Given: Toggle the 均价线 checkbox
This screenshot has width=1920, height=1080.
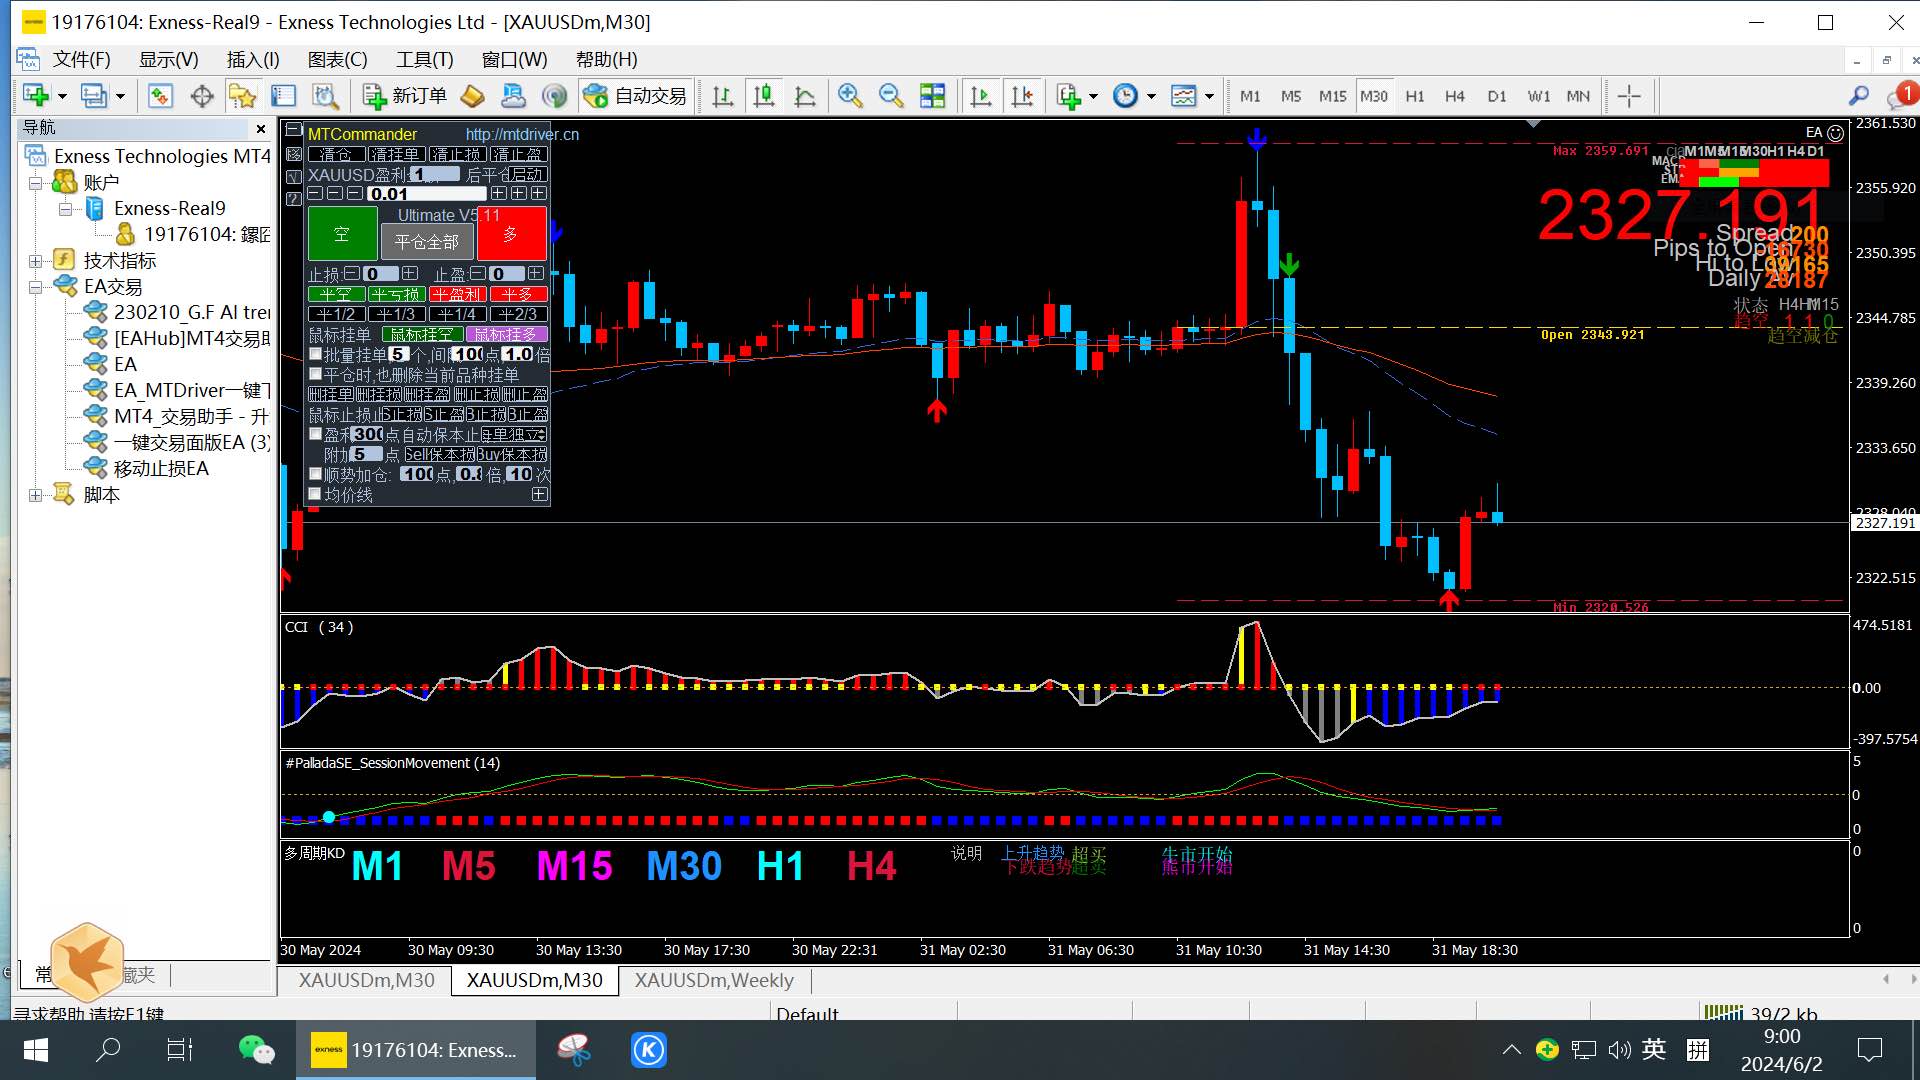Looking at the screenshot, I should click(316, 494).
